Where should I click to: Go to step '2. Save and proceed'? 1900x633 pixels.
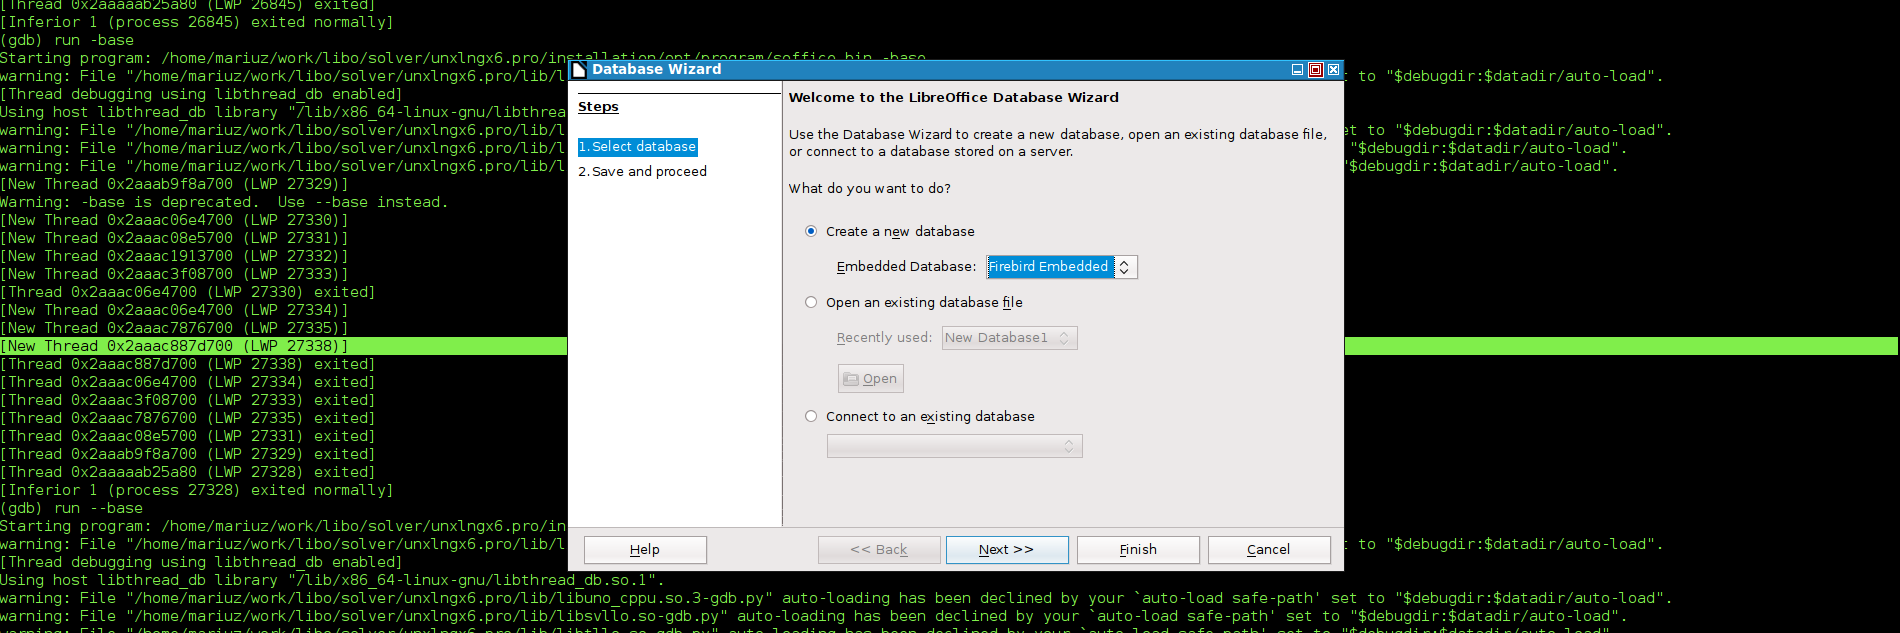[643, 172]
